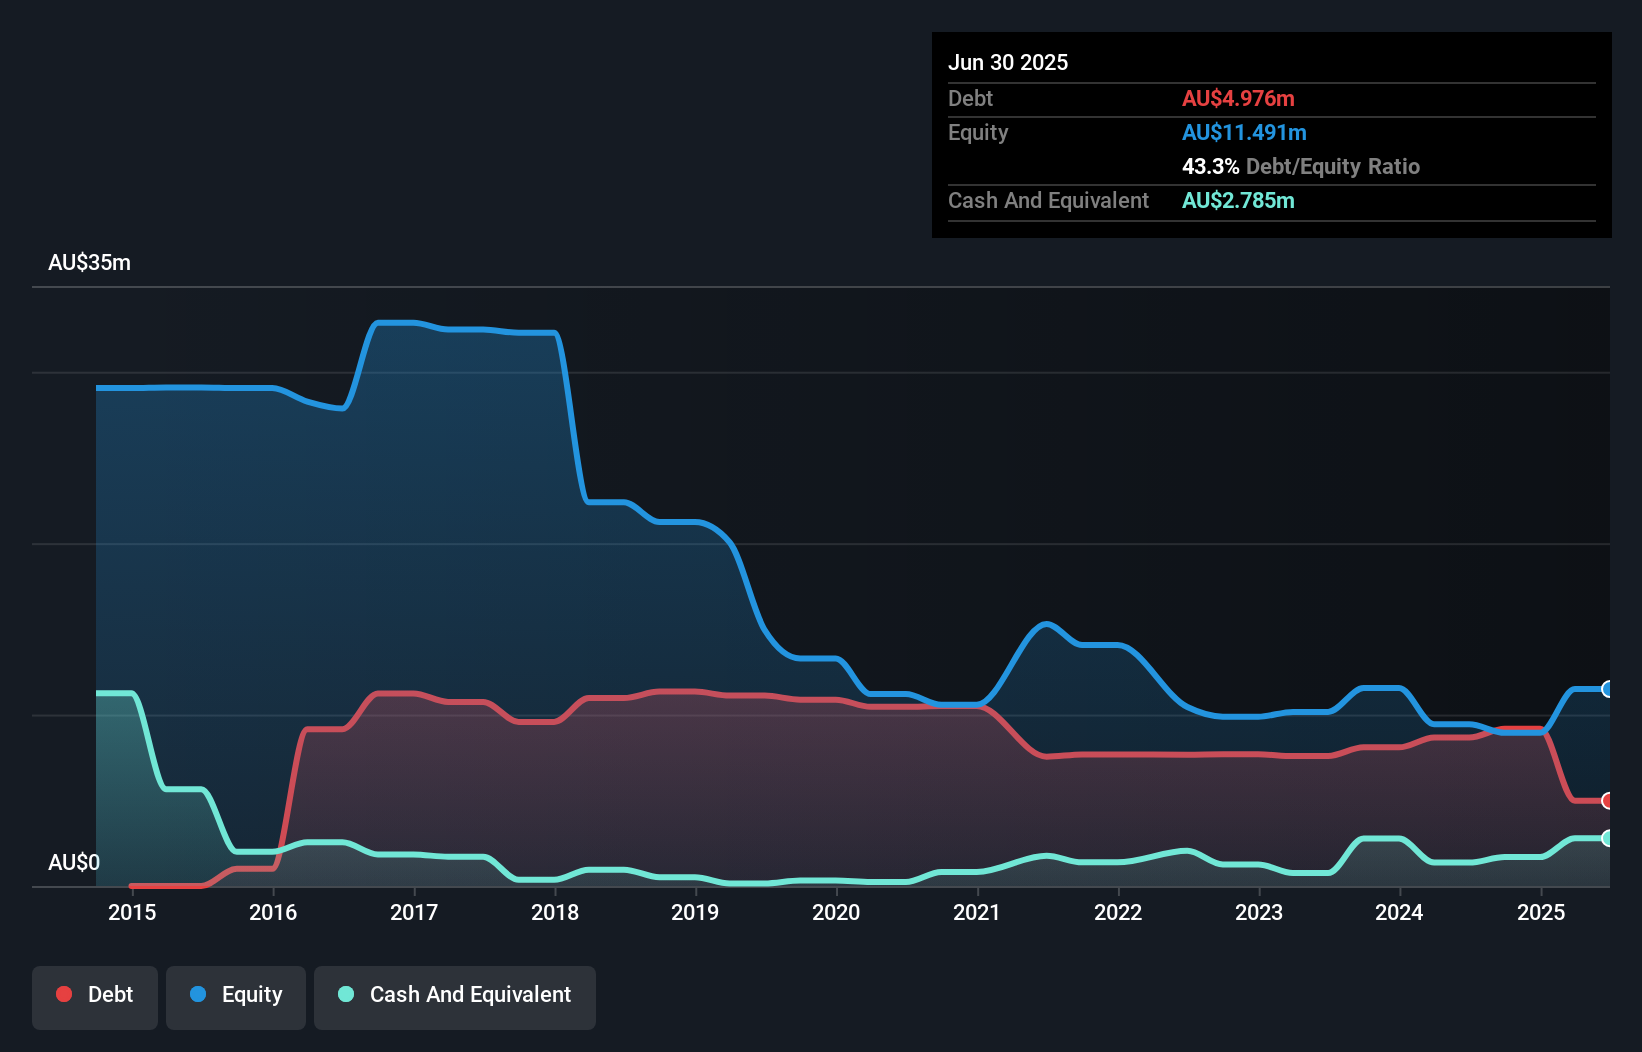Screen dimensions: 1642x1052
Task: Click the 2022 x-axis label
Action: click(x=1118, y=912)
